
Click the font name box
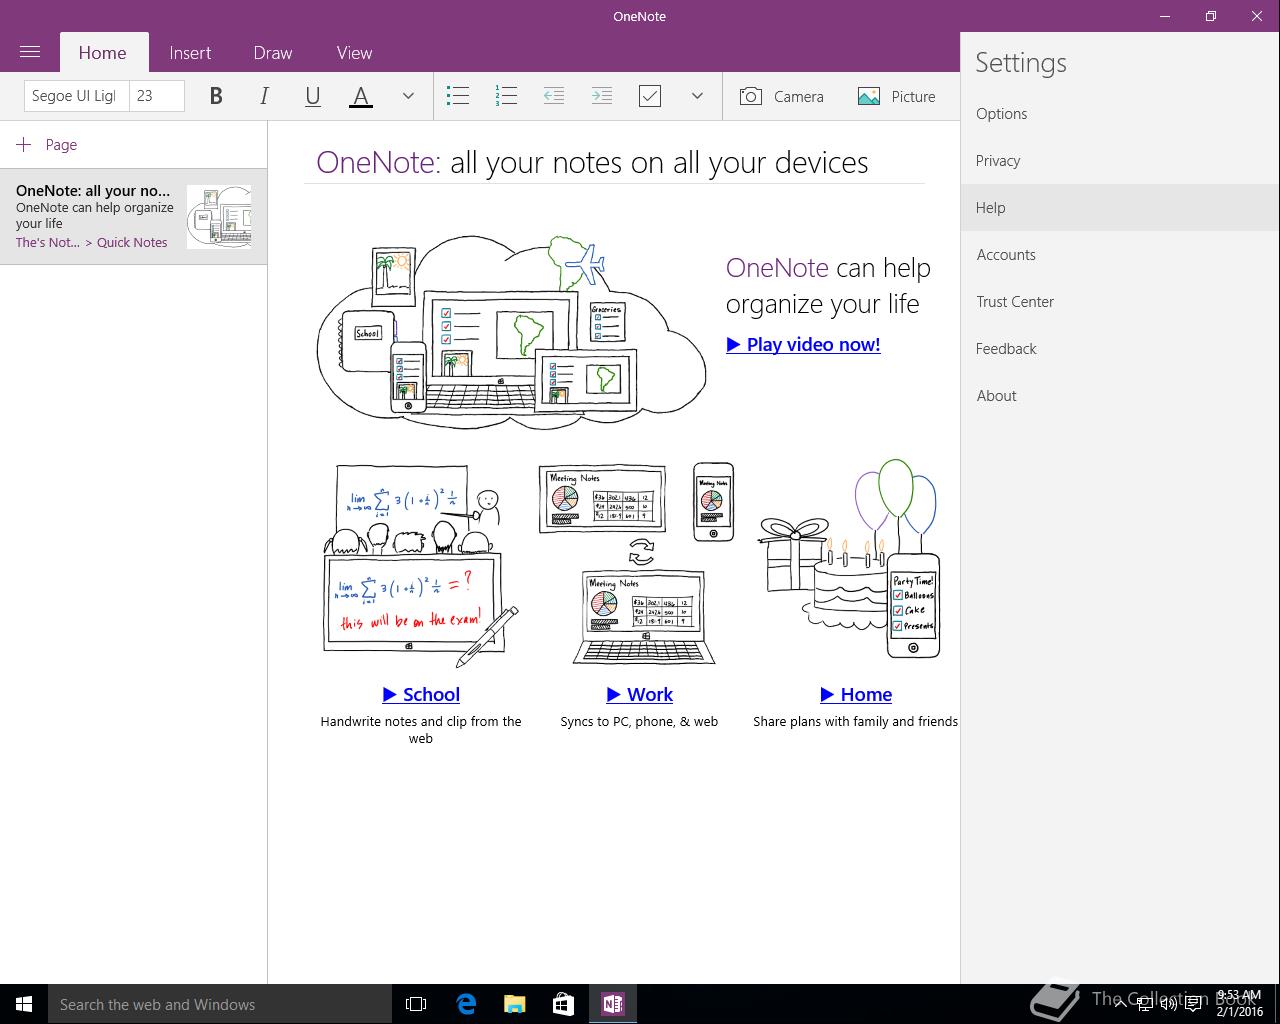(x=76, y=96)
